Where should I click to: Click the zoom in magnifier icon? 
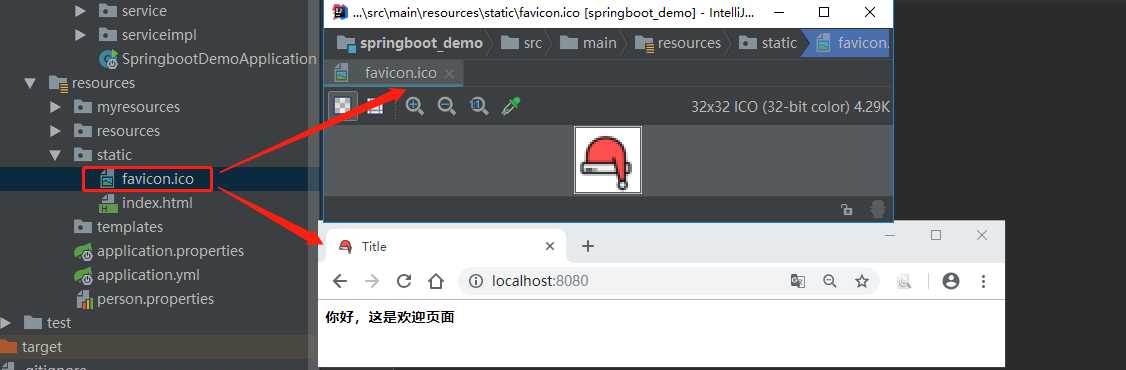(x=414, y=106)
